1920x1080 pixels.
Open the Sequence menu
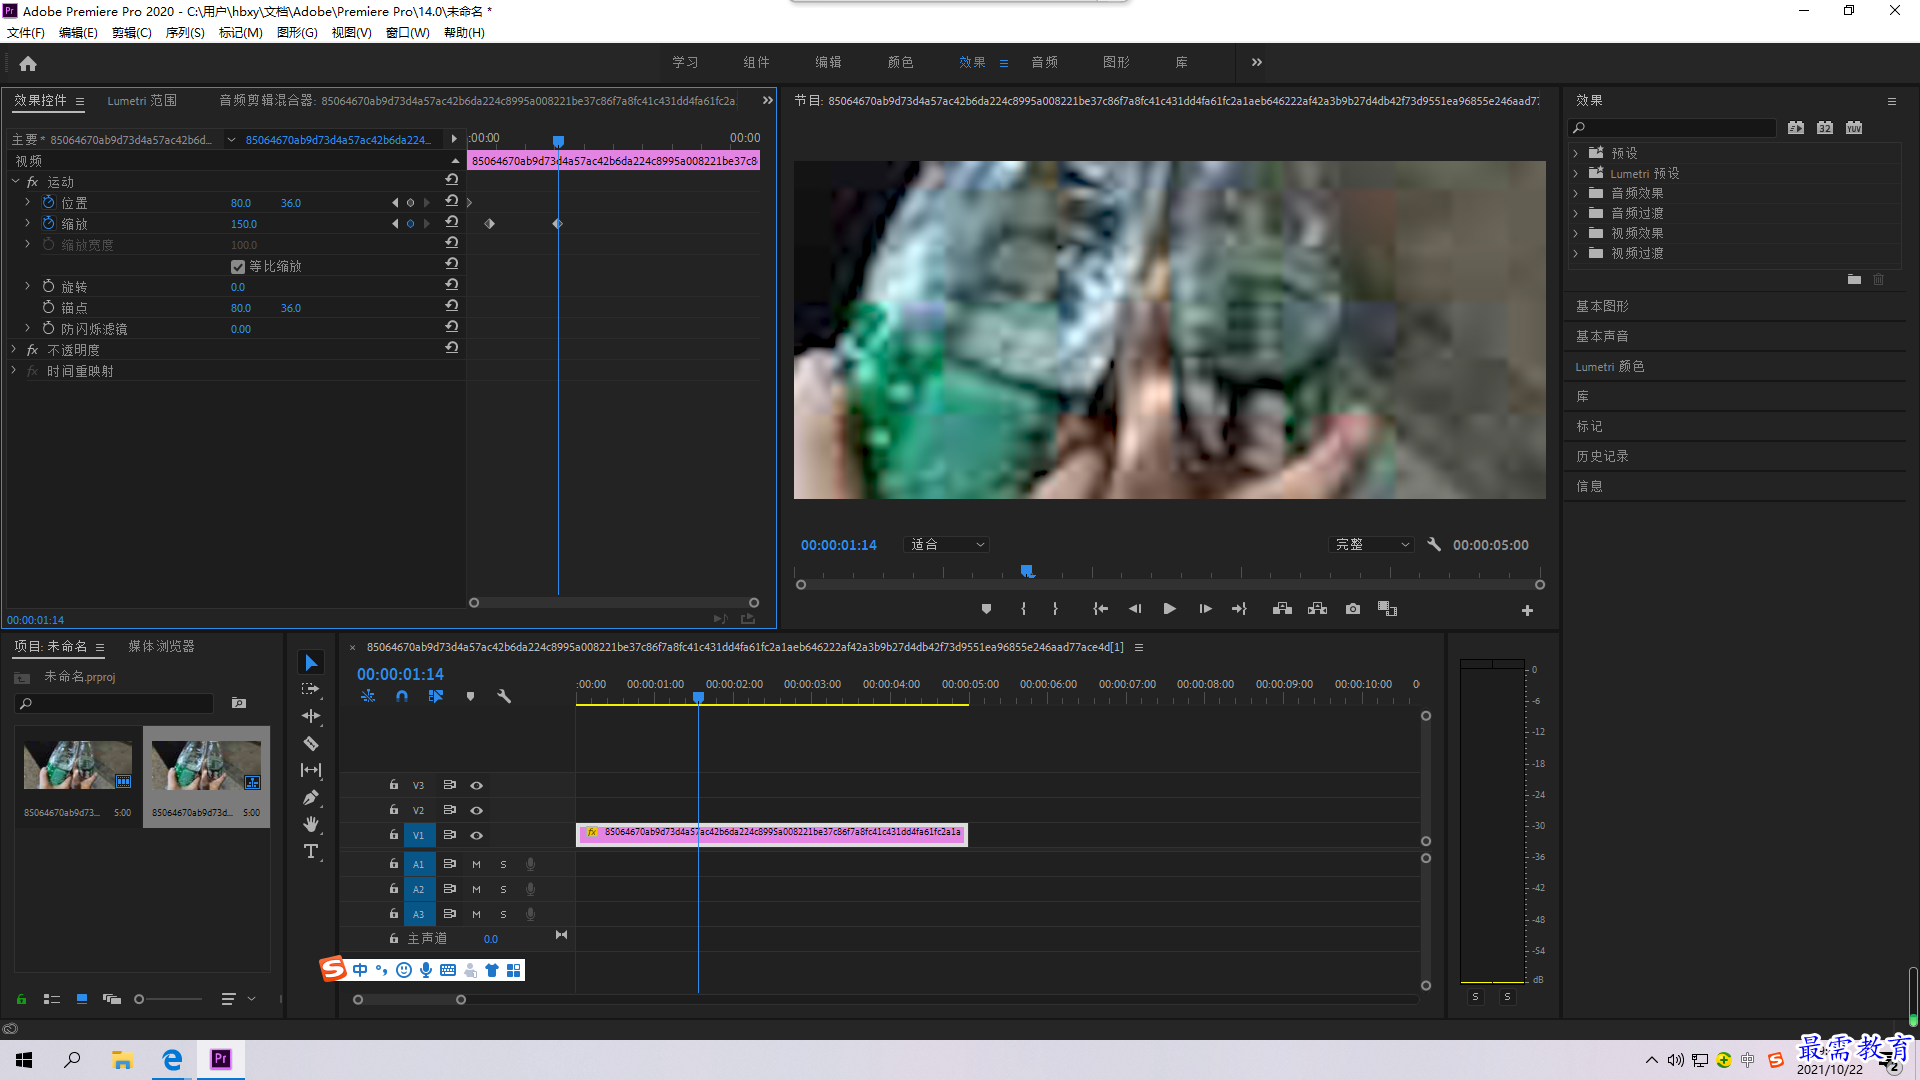[184, 32]
